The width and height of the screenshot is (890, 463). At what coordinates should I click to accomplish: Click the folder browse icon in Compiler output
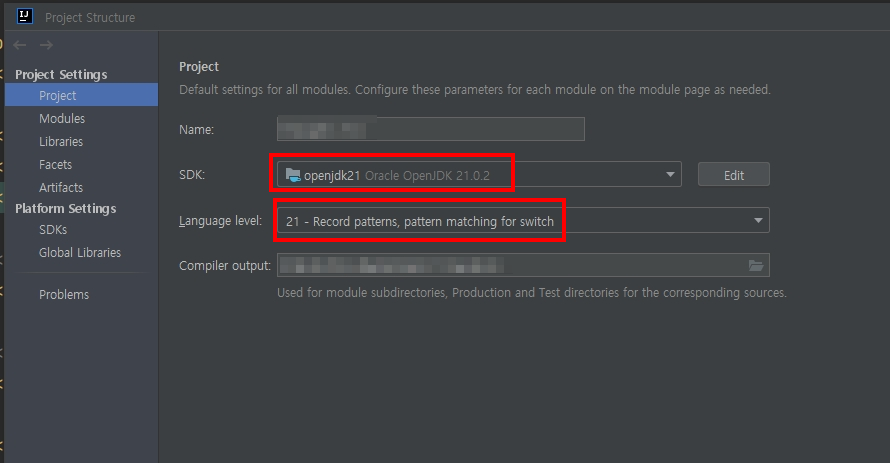(755, 265)
